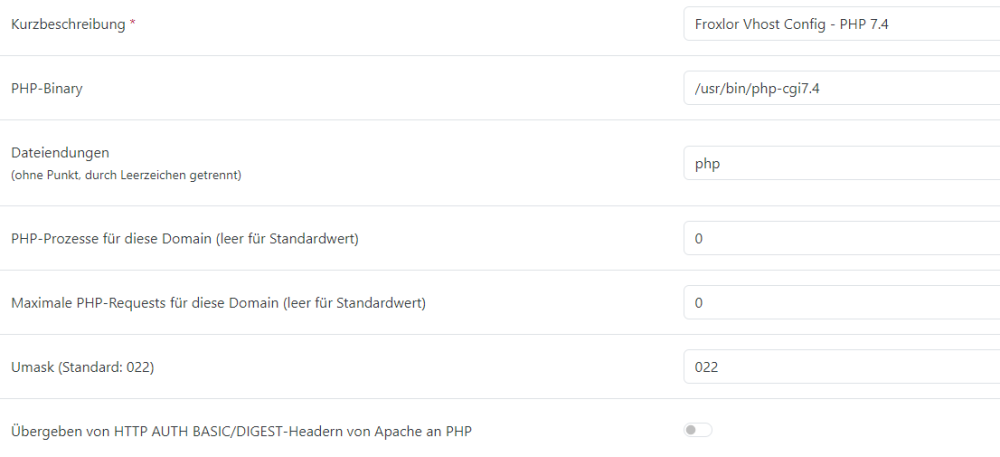Click the Dateiendungen label

tap(59, 153)
